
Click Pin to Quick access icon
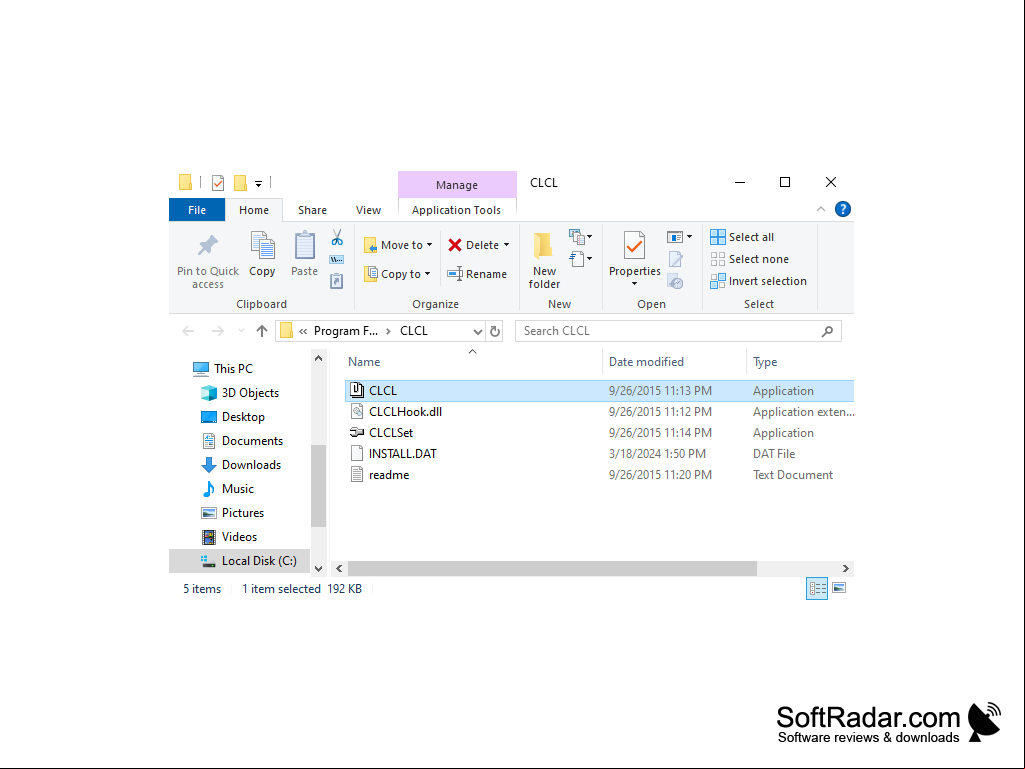click(208, 246)
